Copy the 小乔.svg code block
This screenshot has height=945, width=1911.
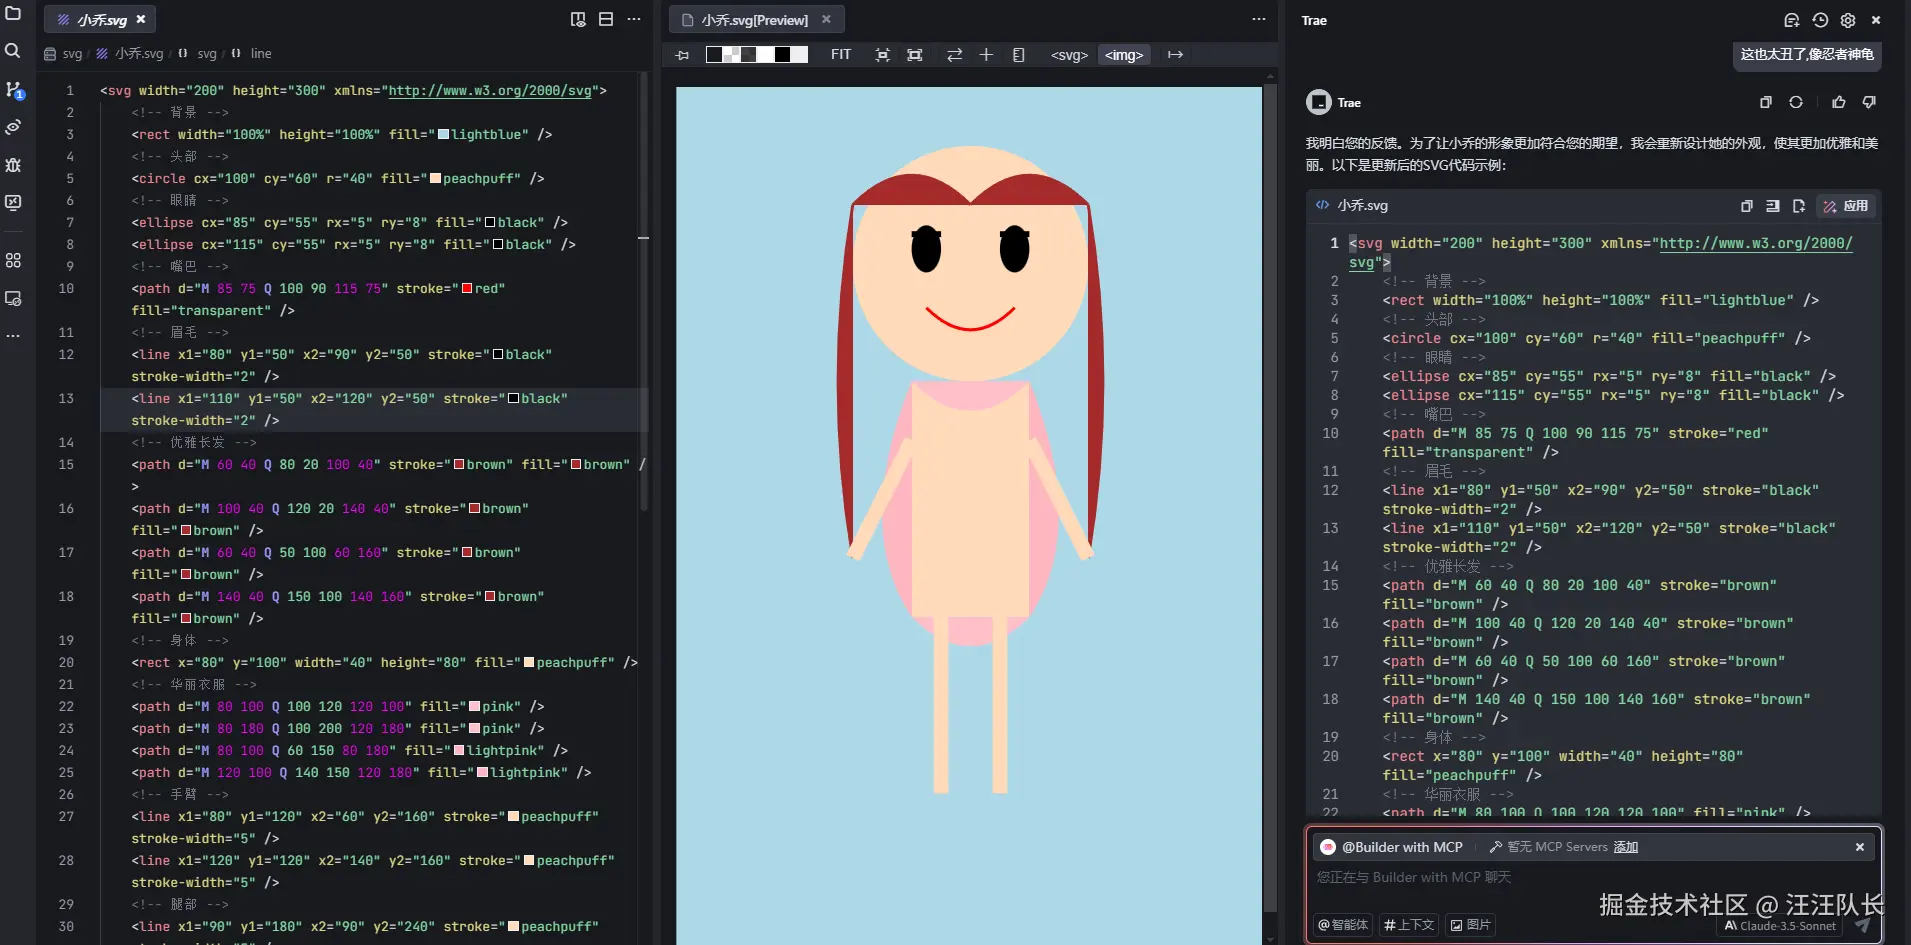(1746, 206)
